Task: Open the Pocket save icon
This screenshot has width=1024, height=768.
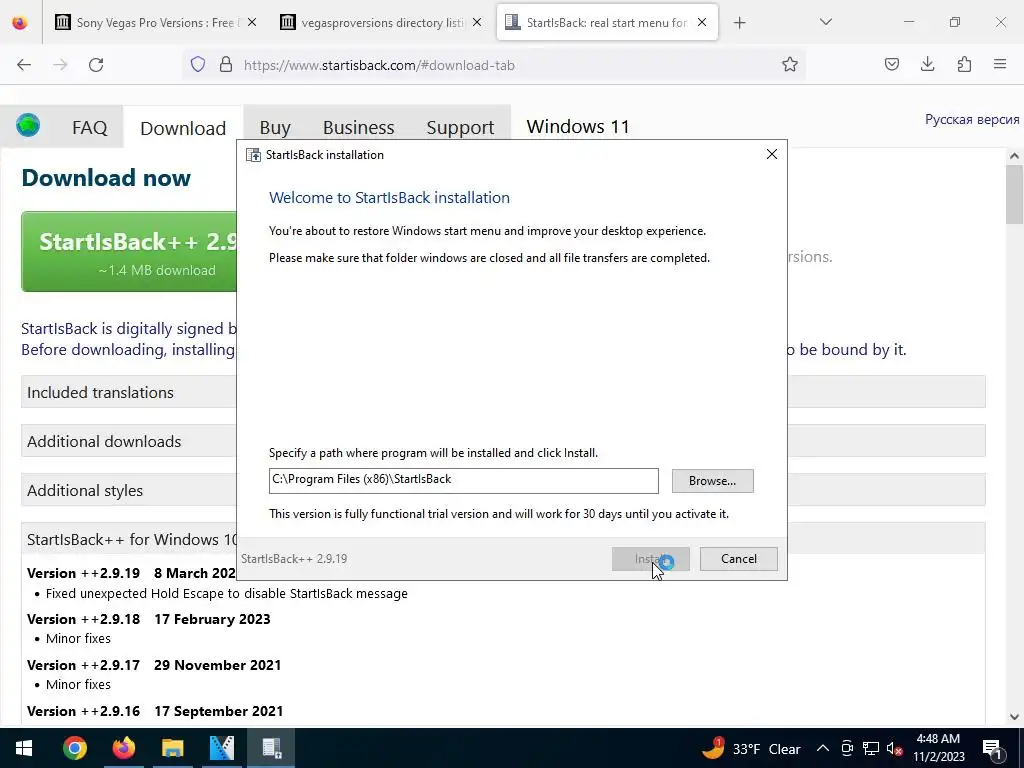Action: [891, 64]
